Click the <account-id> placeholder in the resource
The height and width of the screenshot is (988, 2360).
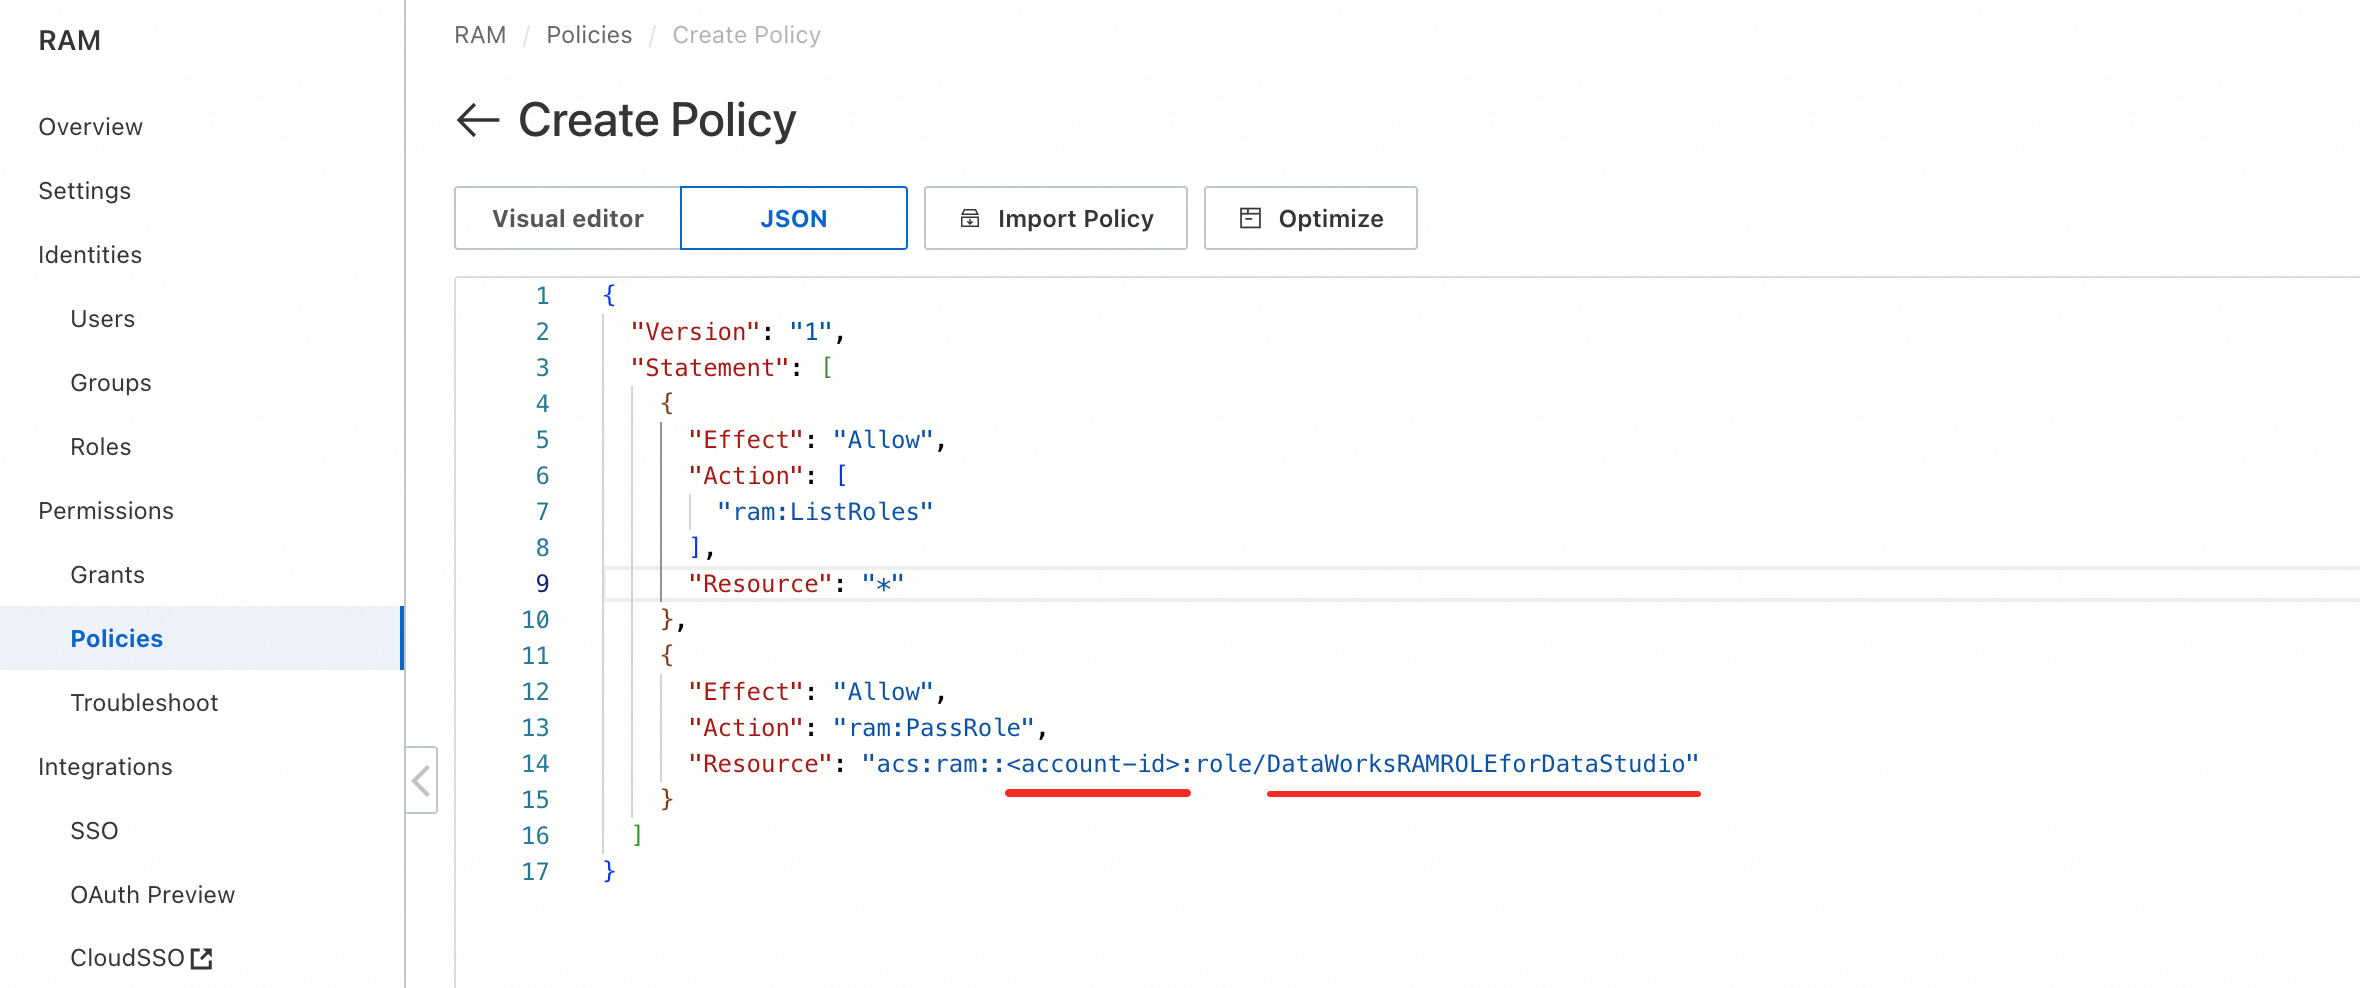tap(1094, 764)
